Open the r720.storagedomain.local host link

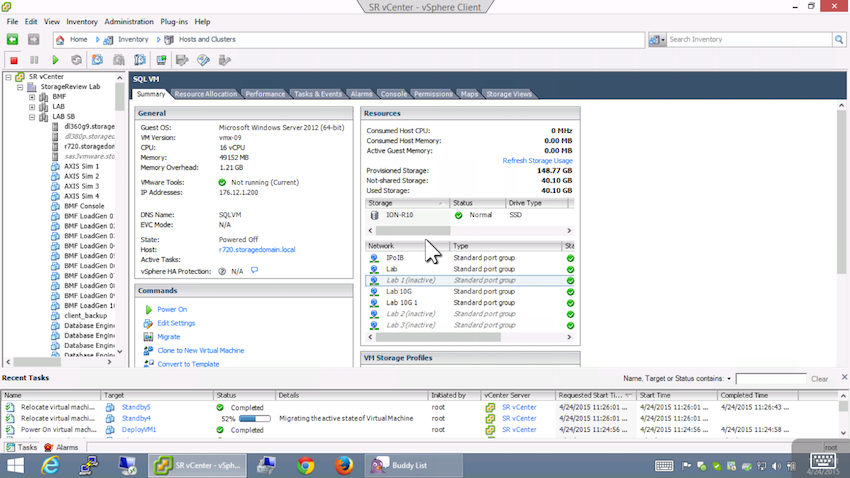pos(257,250)
